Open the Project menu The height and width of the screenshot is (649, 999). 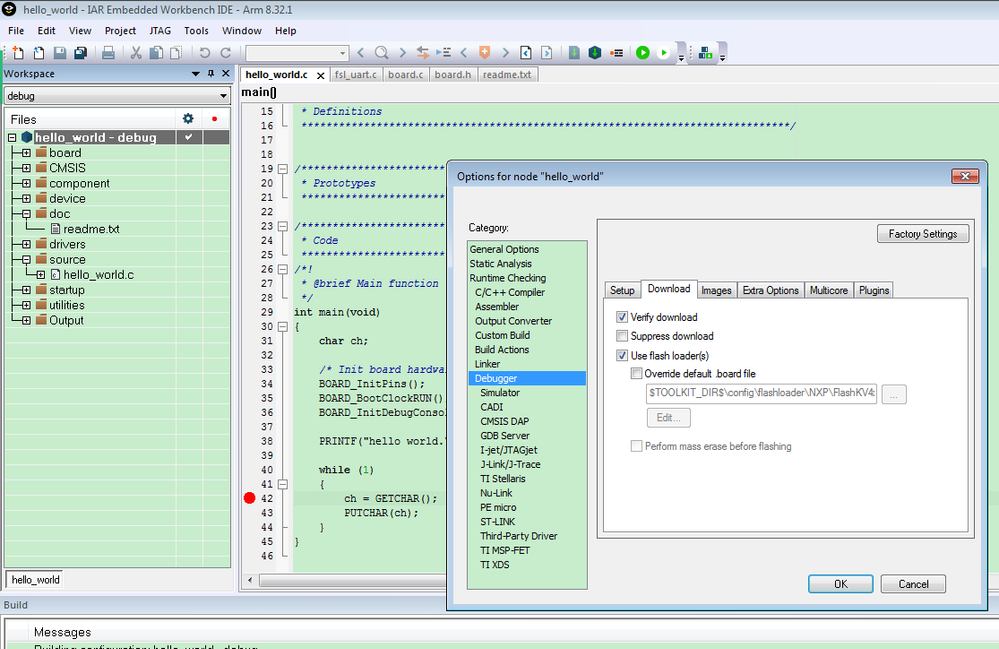coord(120,31)
